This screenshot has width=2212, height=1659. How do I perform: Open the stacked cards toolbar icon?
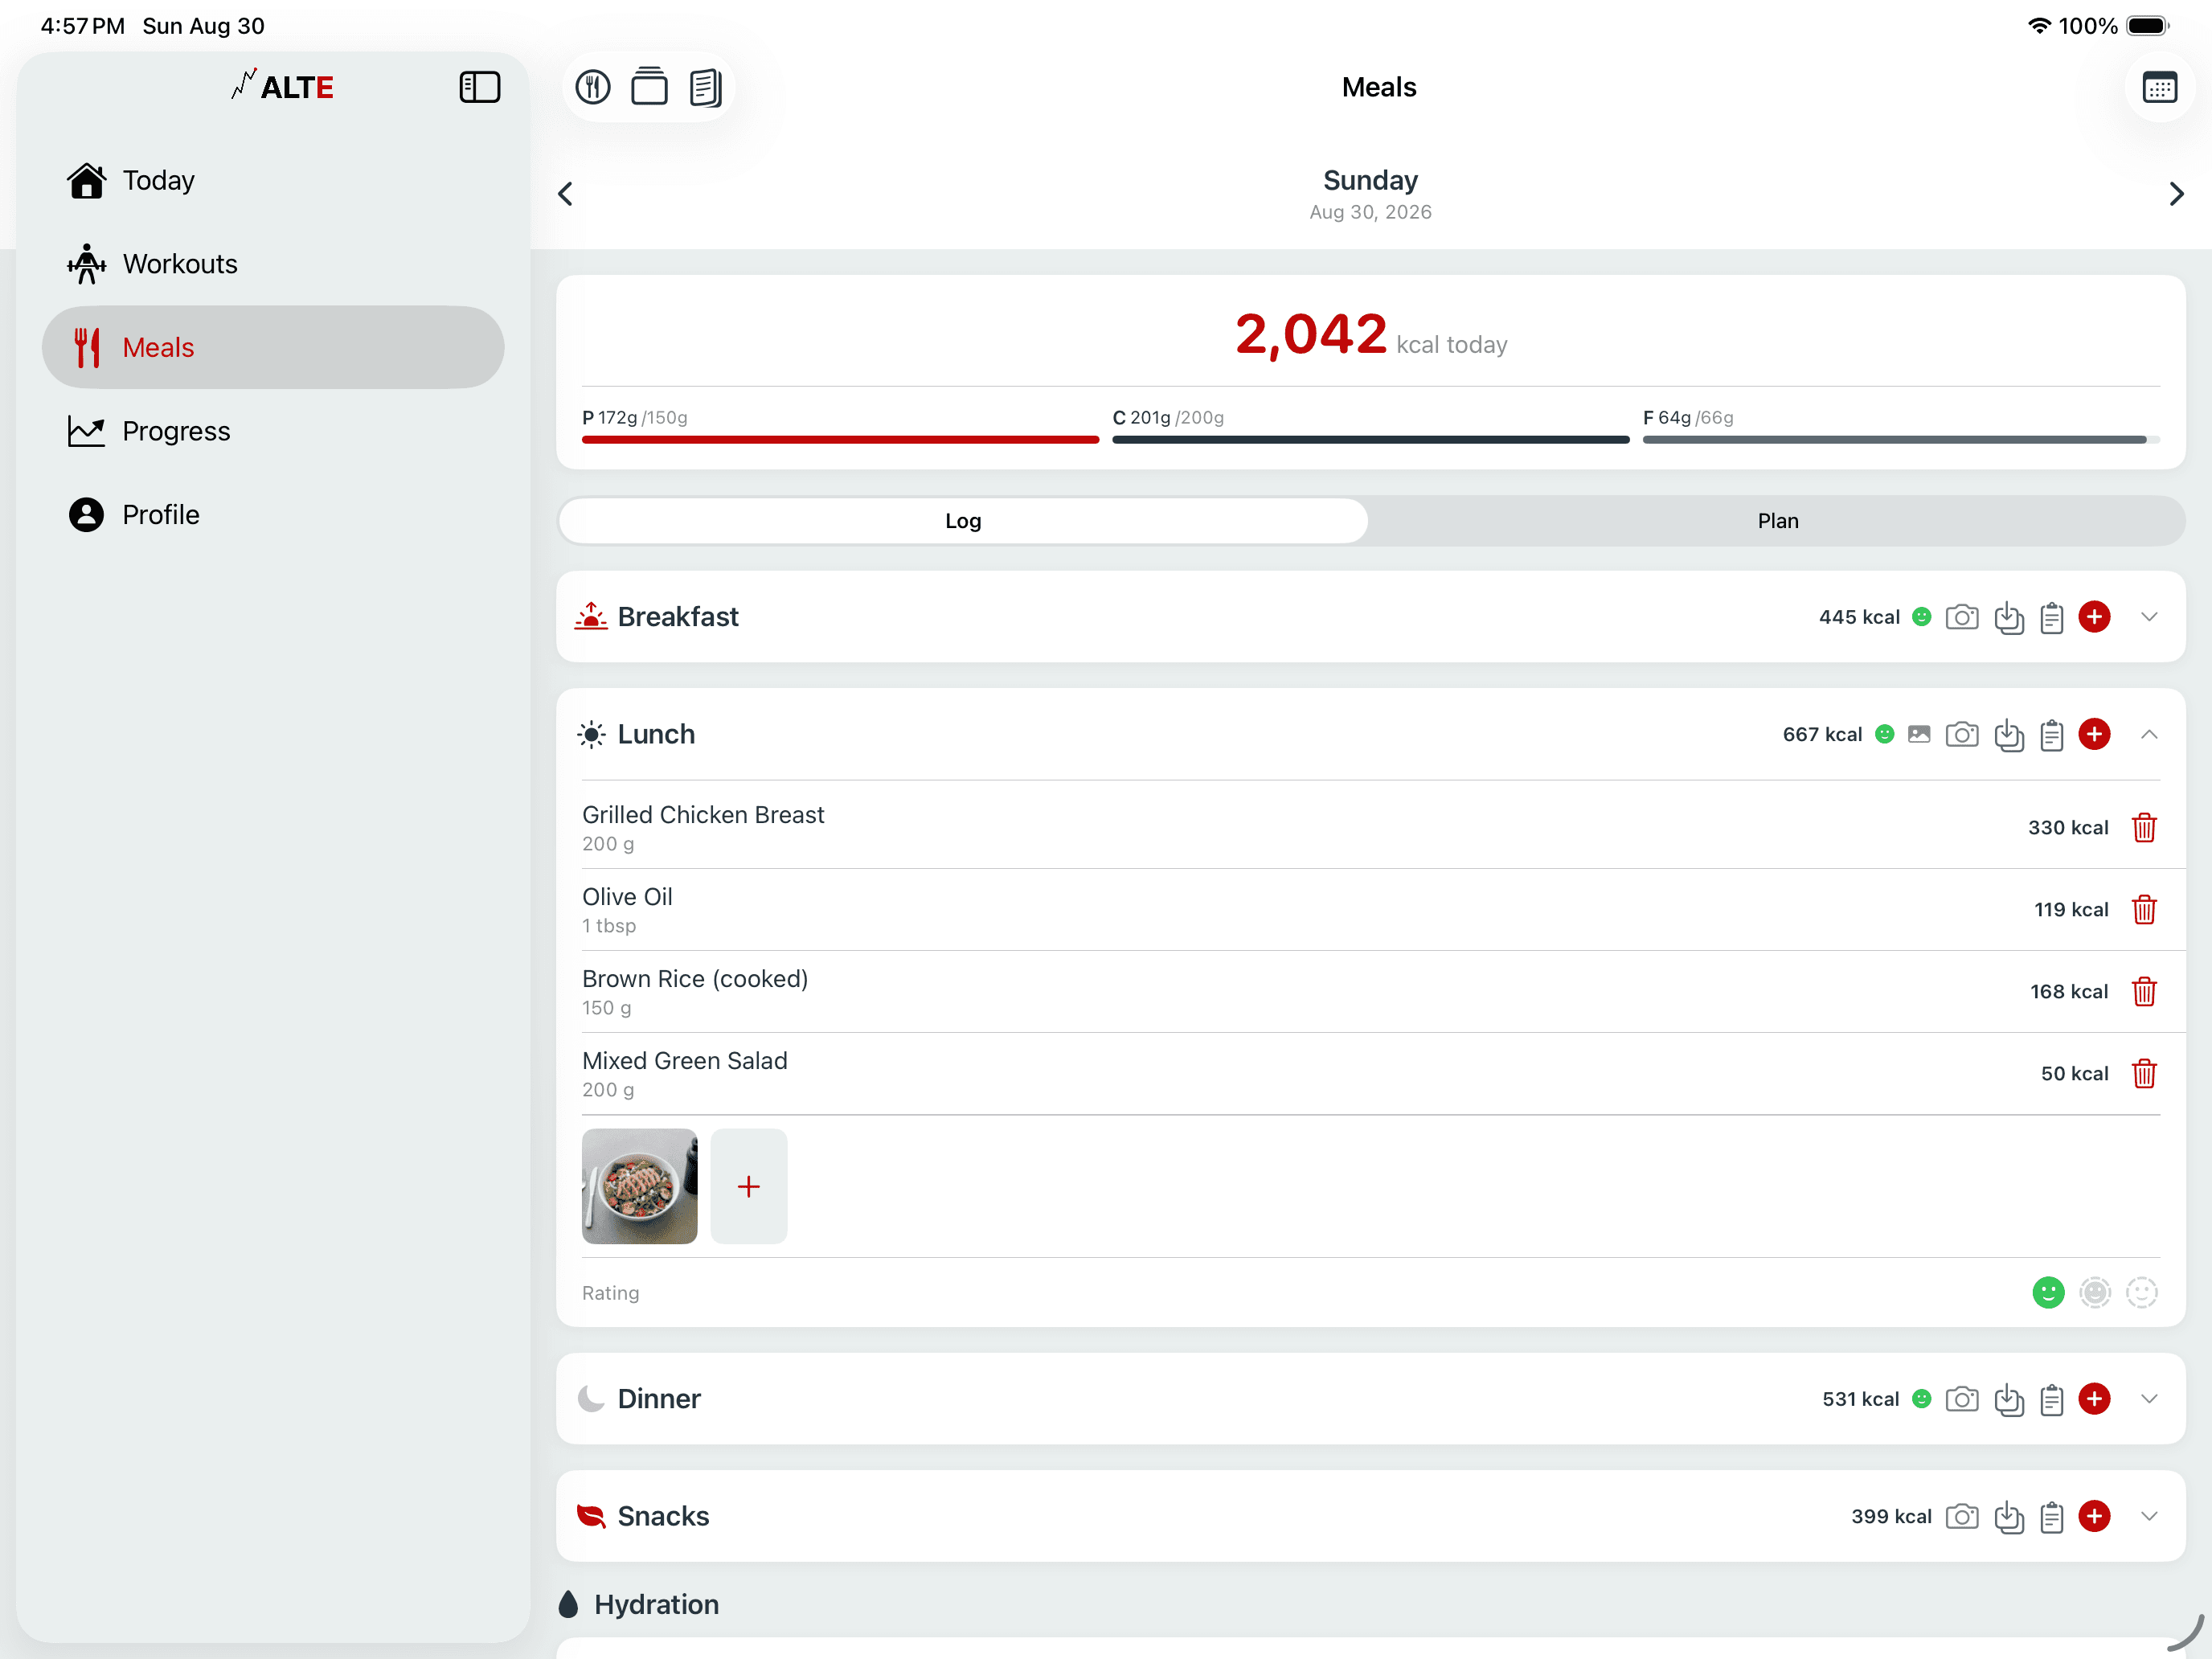[649, 87]
